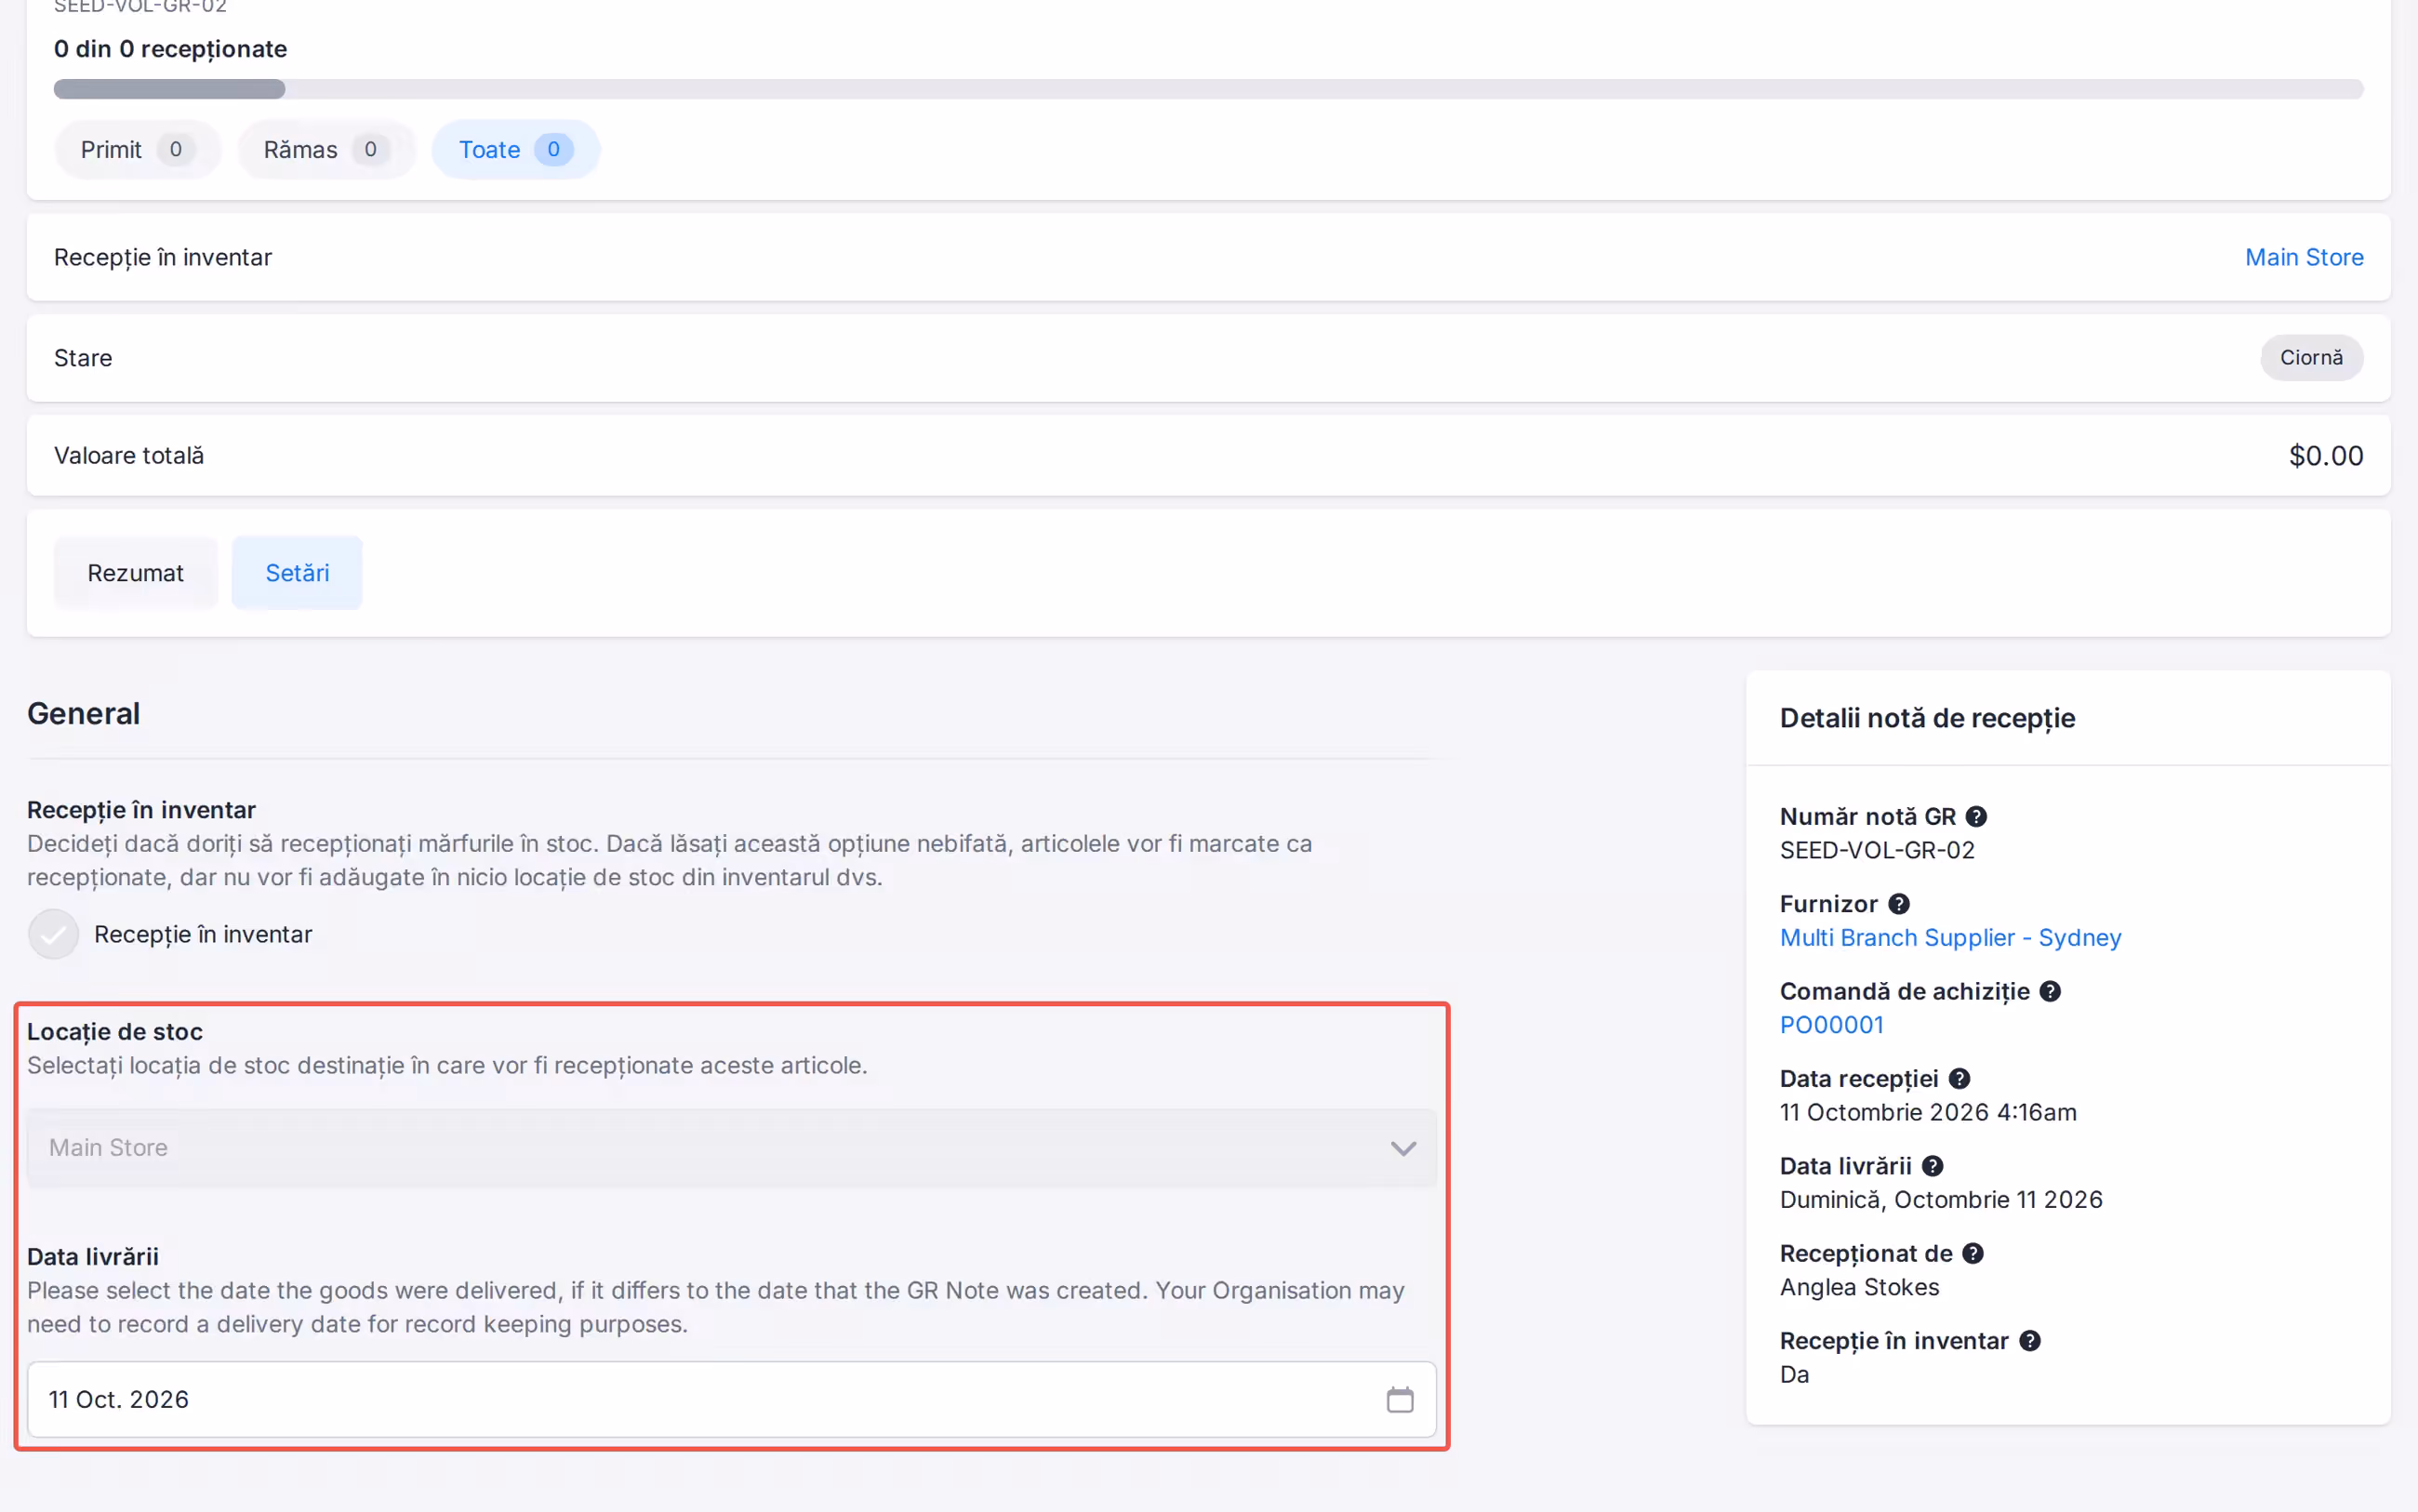Click the General section heading
The height and width of the screenshot is (1512, 2418).
pos(83,714)
